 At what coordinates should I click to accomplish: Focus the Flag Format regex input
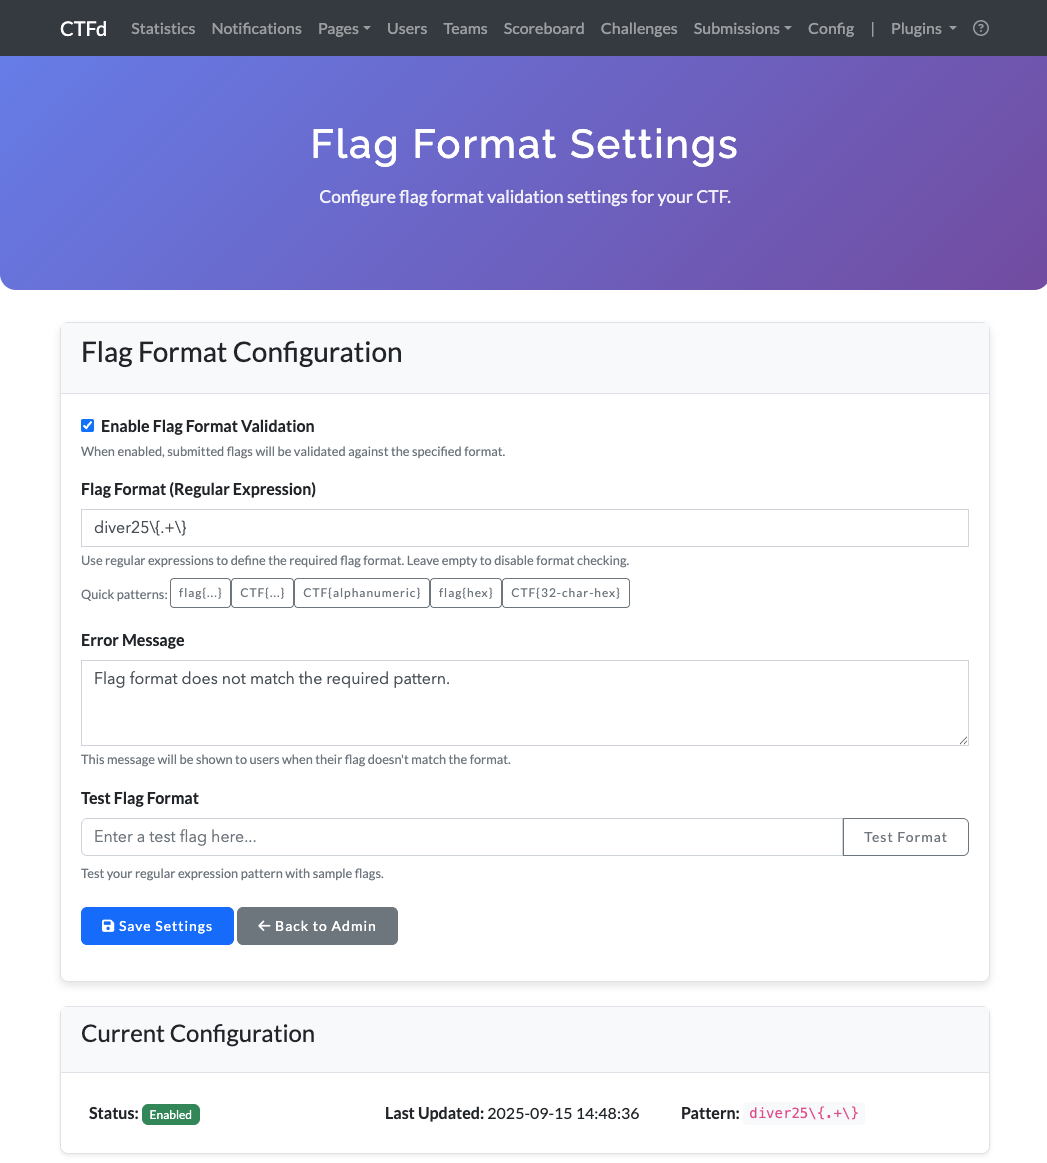pos(524,528)
